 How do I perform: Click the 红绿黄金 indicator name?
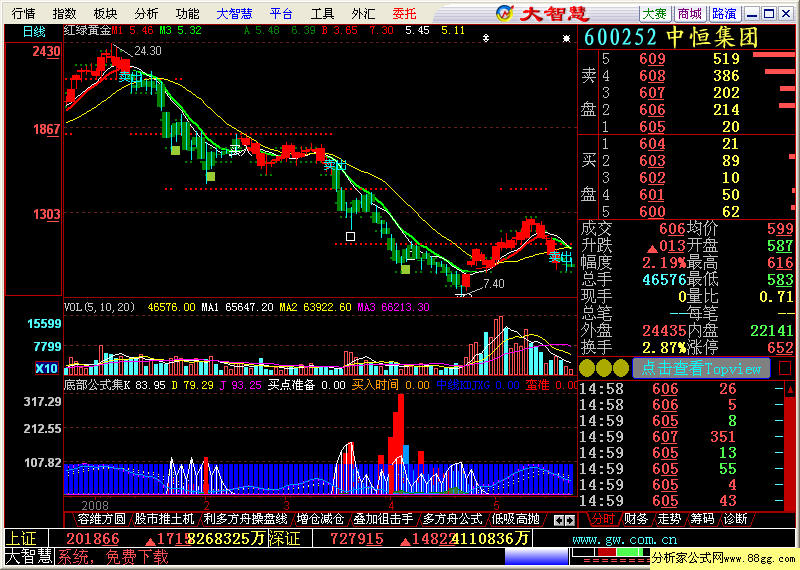[87, 31]
